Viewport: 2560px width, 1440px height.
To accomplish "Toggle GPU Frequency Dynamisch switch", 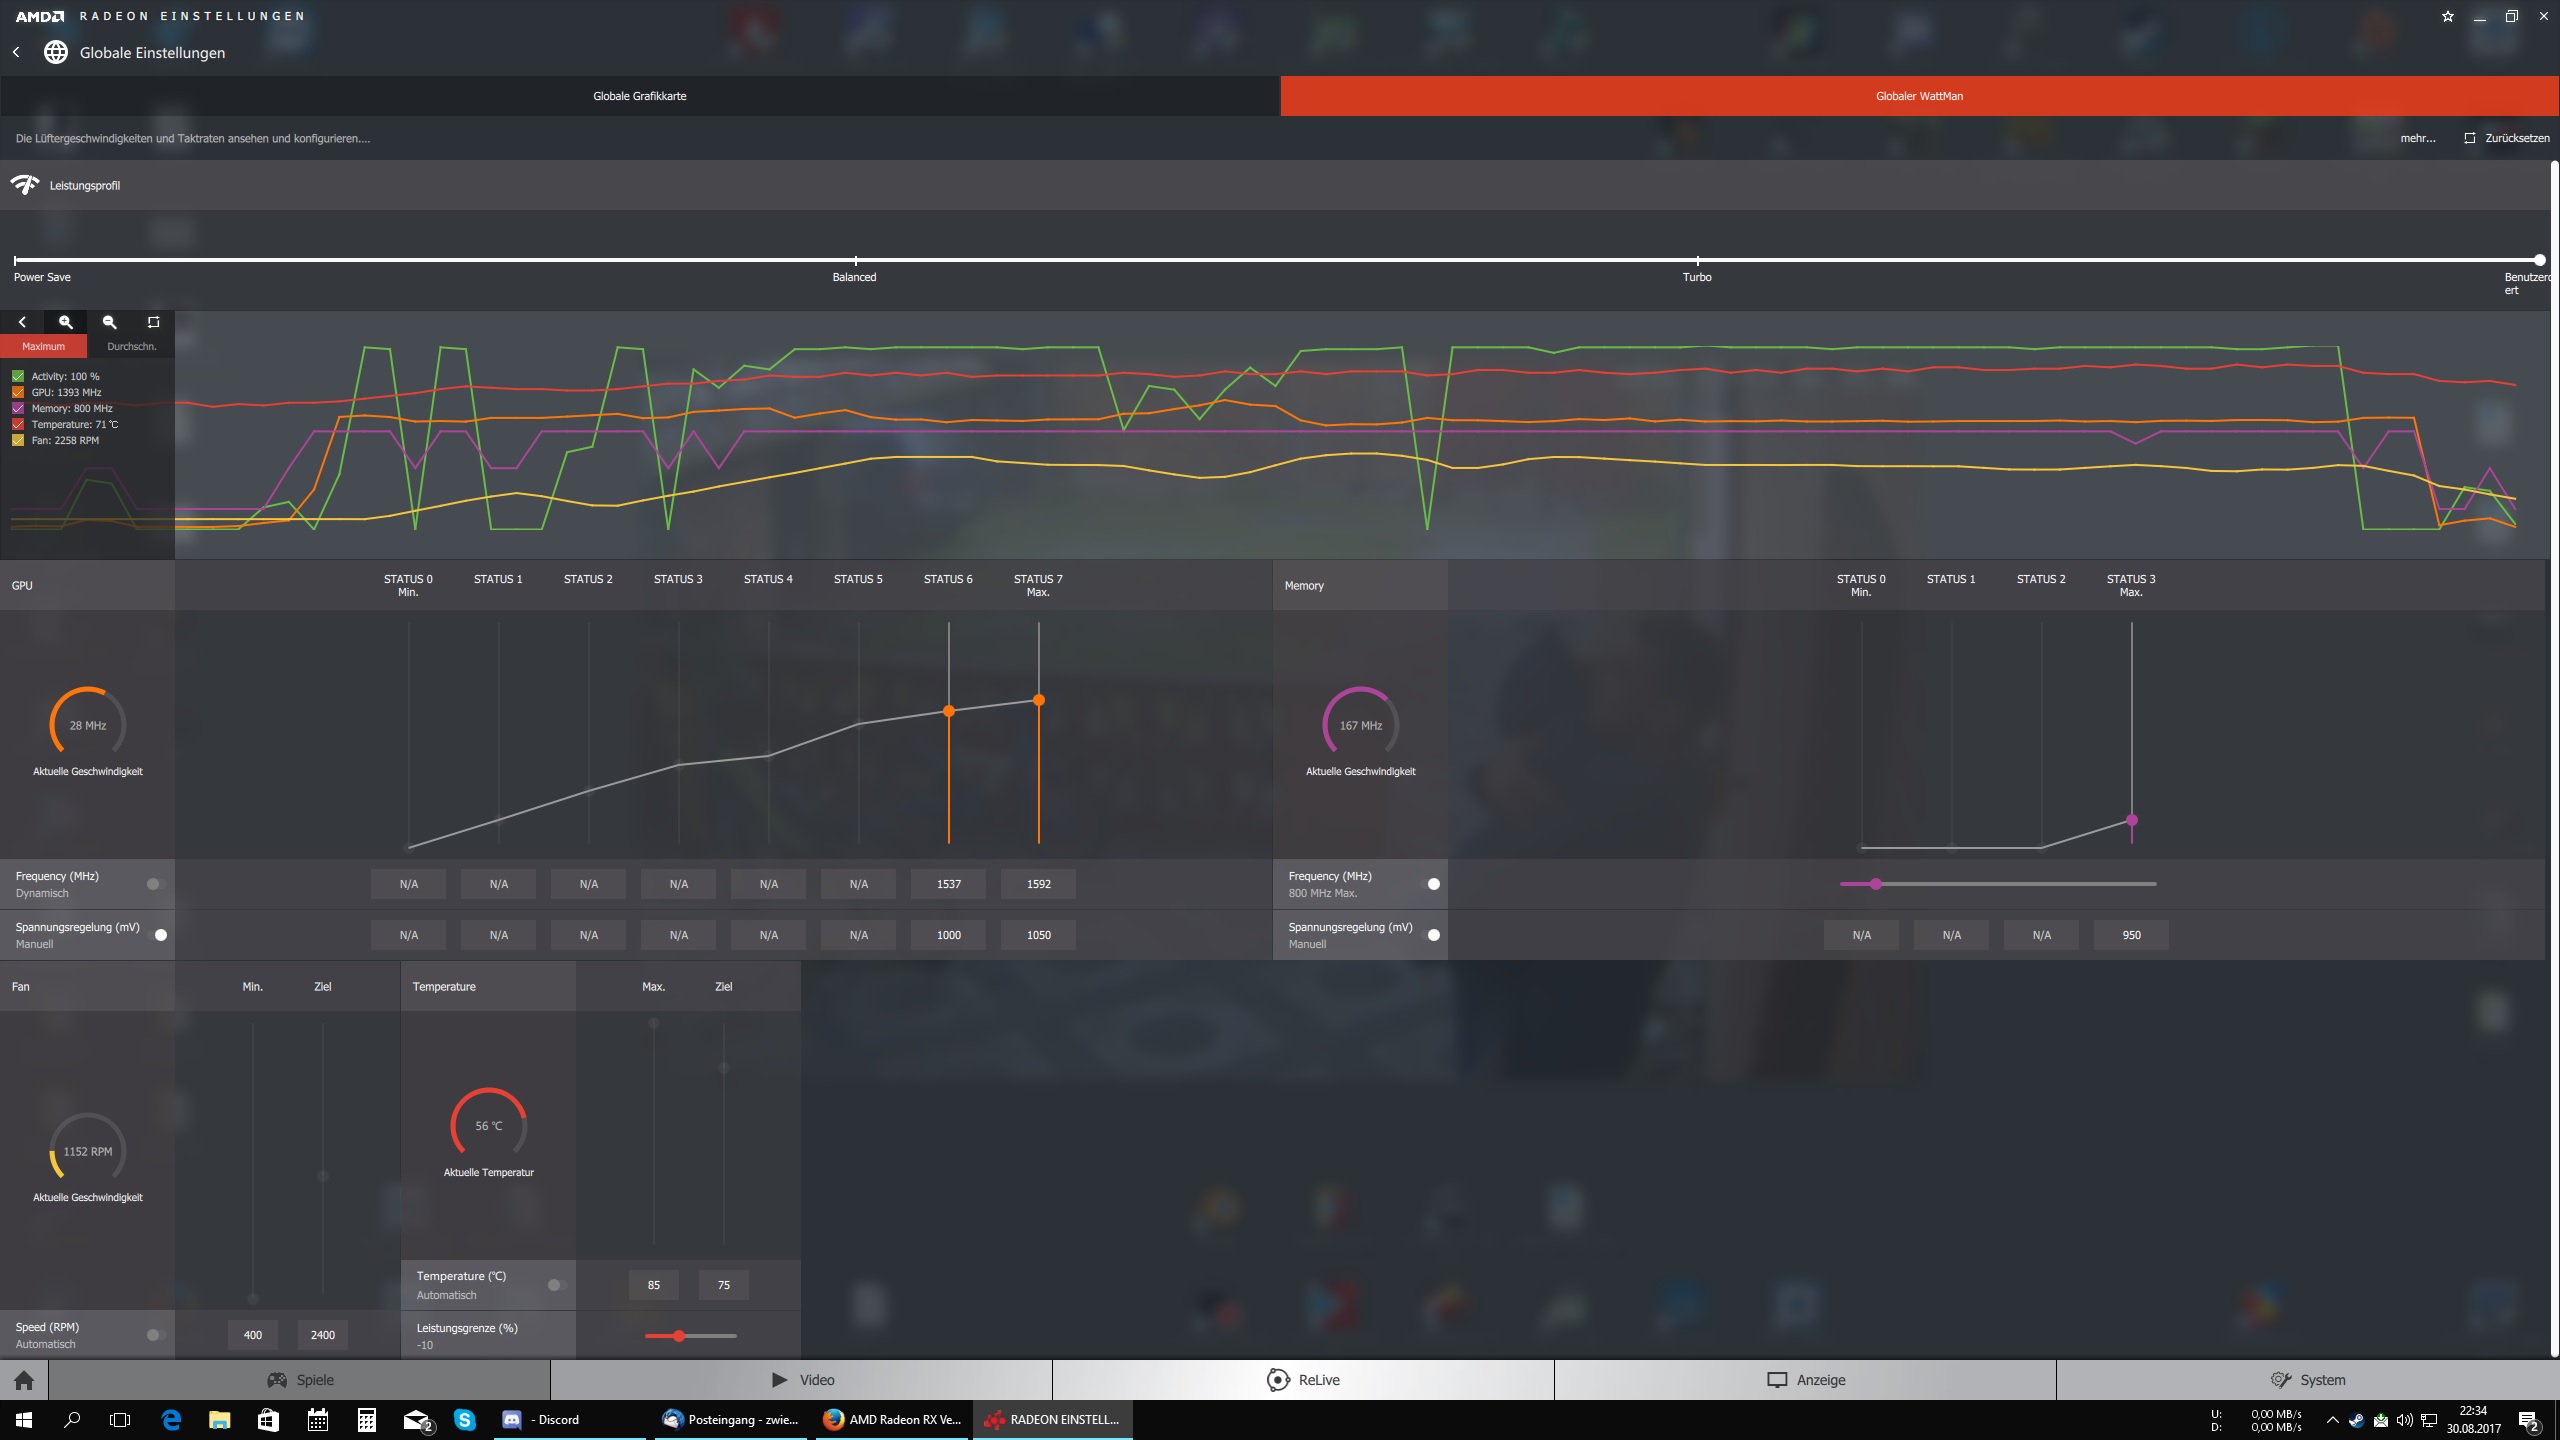I will [x=155, y=884].
